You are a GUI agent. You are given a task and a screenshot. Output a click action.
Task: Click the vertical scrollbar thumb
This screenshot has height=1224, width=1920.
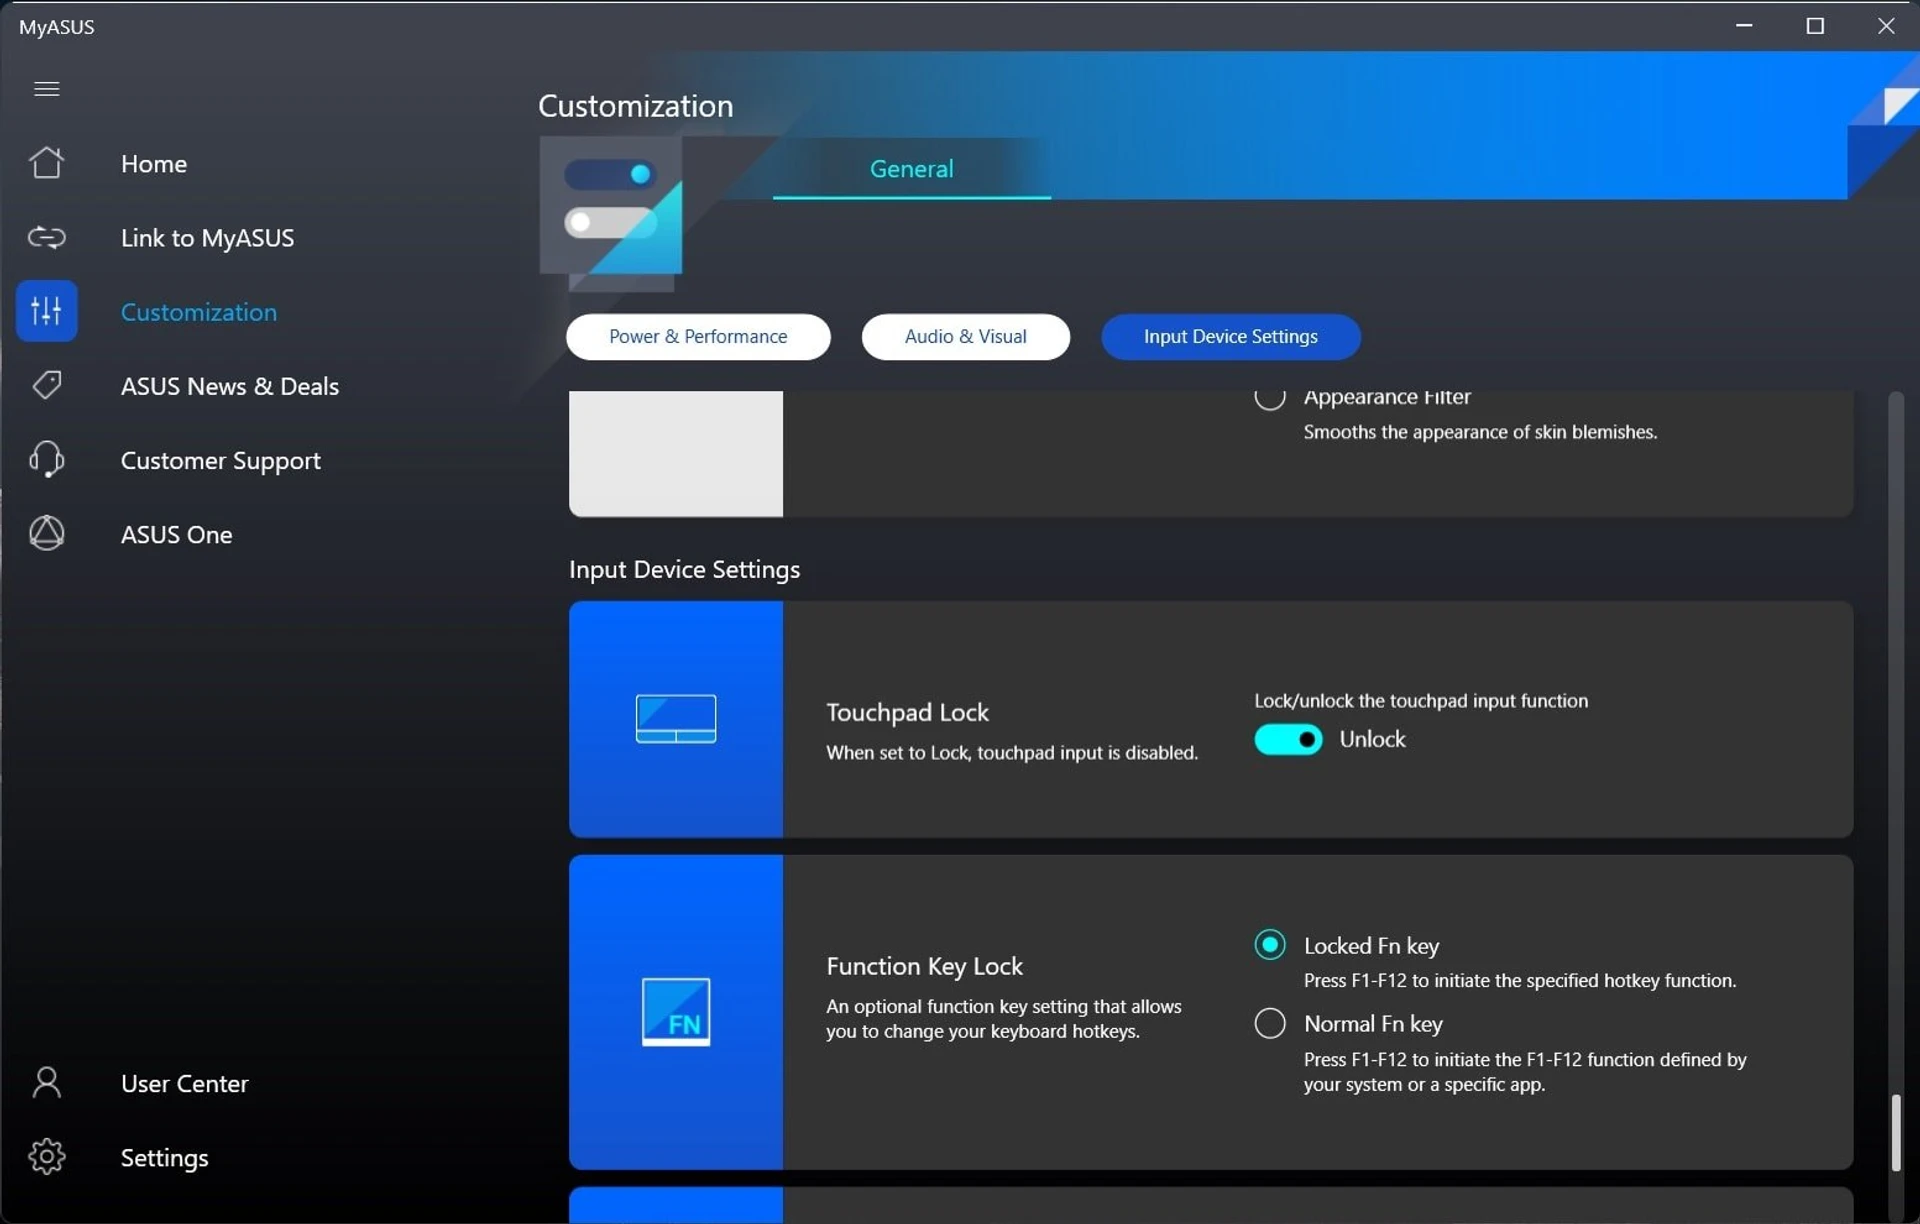[1895, 1133]
